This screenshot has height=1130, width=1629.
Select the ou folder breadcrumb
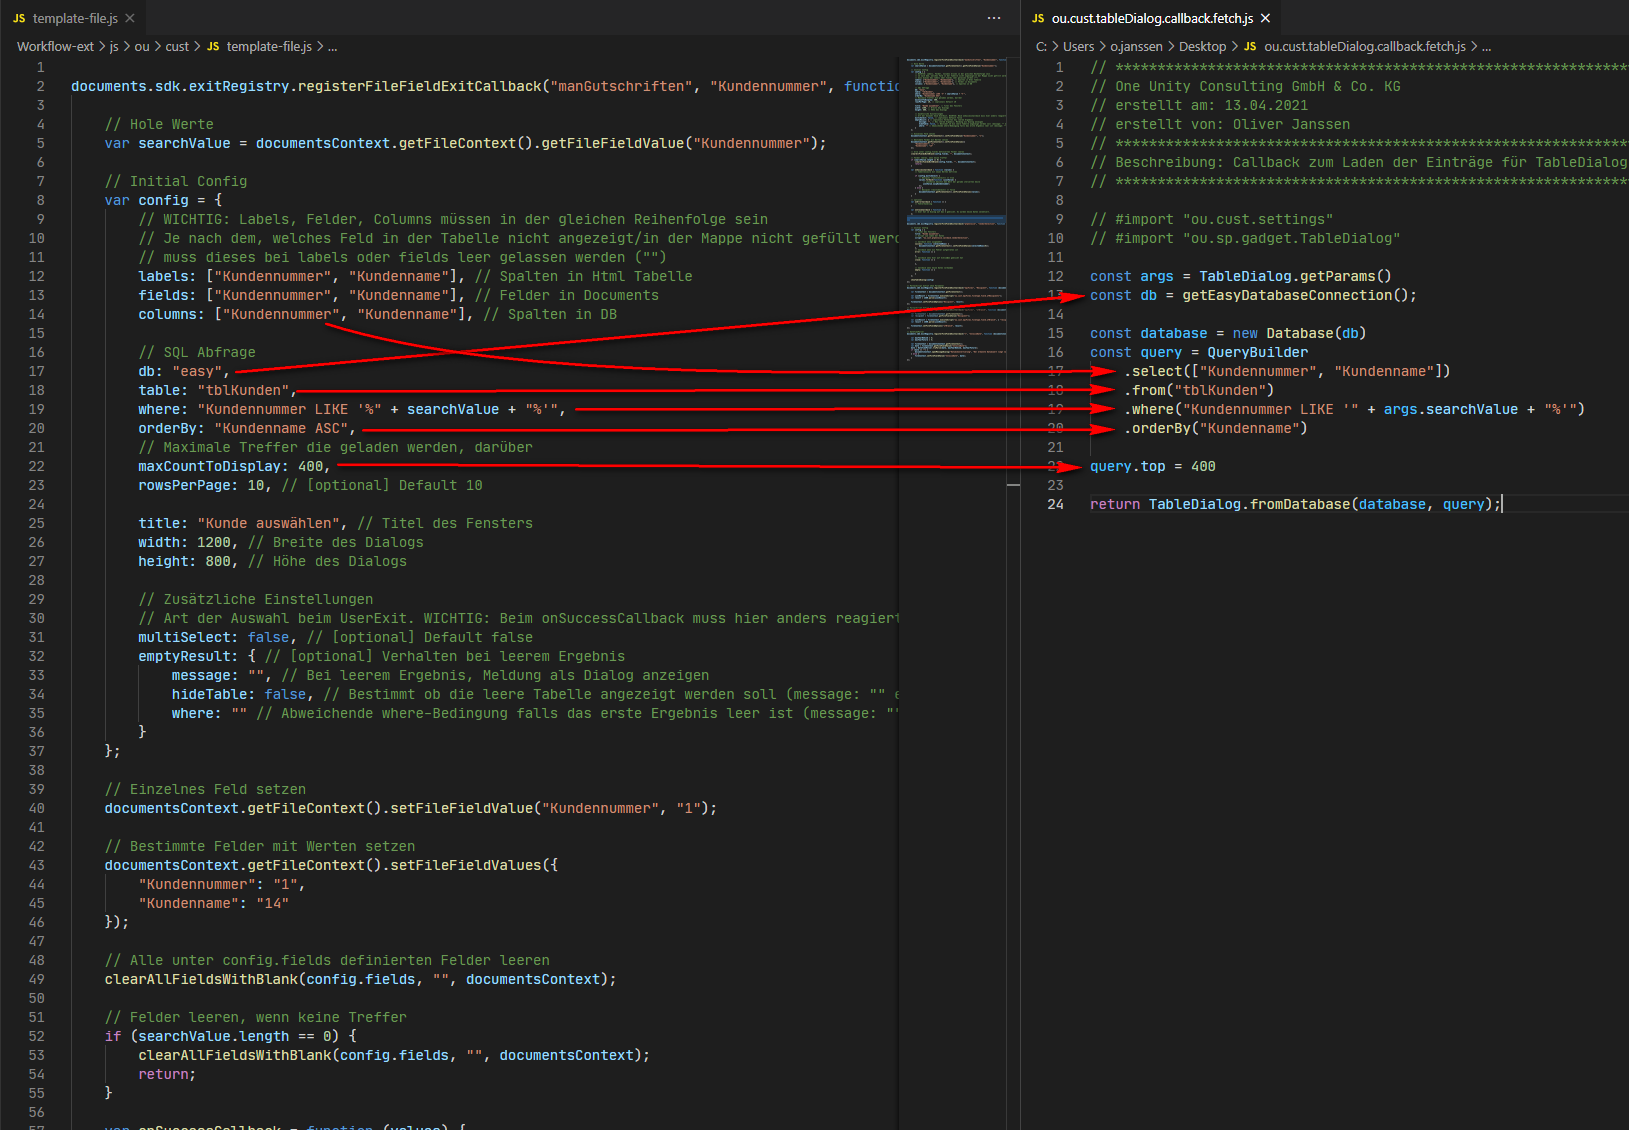(142, 46)
